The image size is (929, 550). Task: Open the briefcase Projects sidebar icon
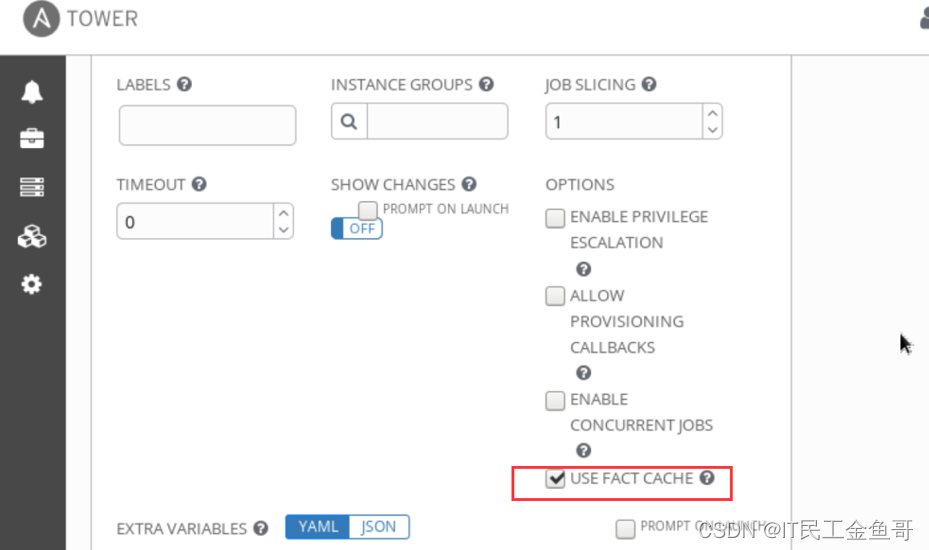[32, 138]
